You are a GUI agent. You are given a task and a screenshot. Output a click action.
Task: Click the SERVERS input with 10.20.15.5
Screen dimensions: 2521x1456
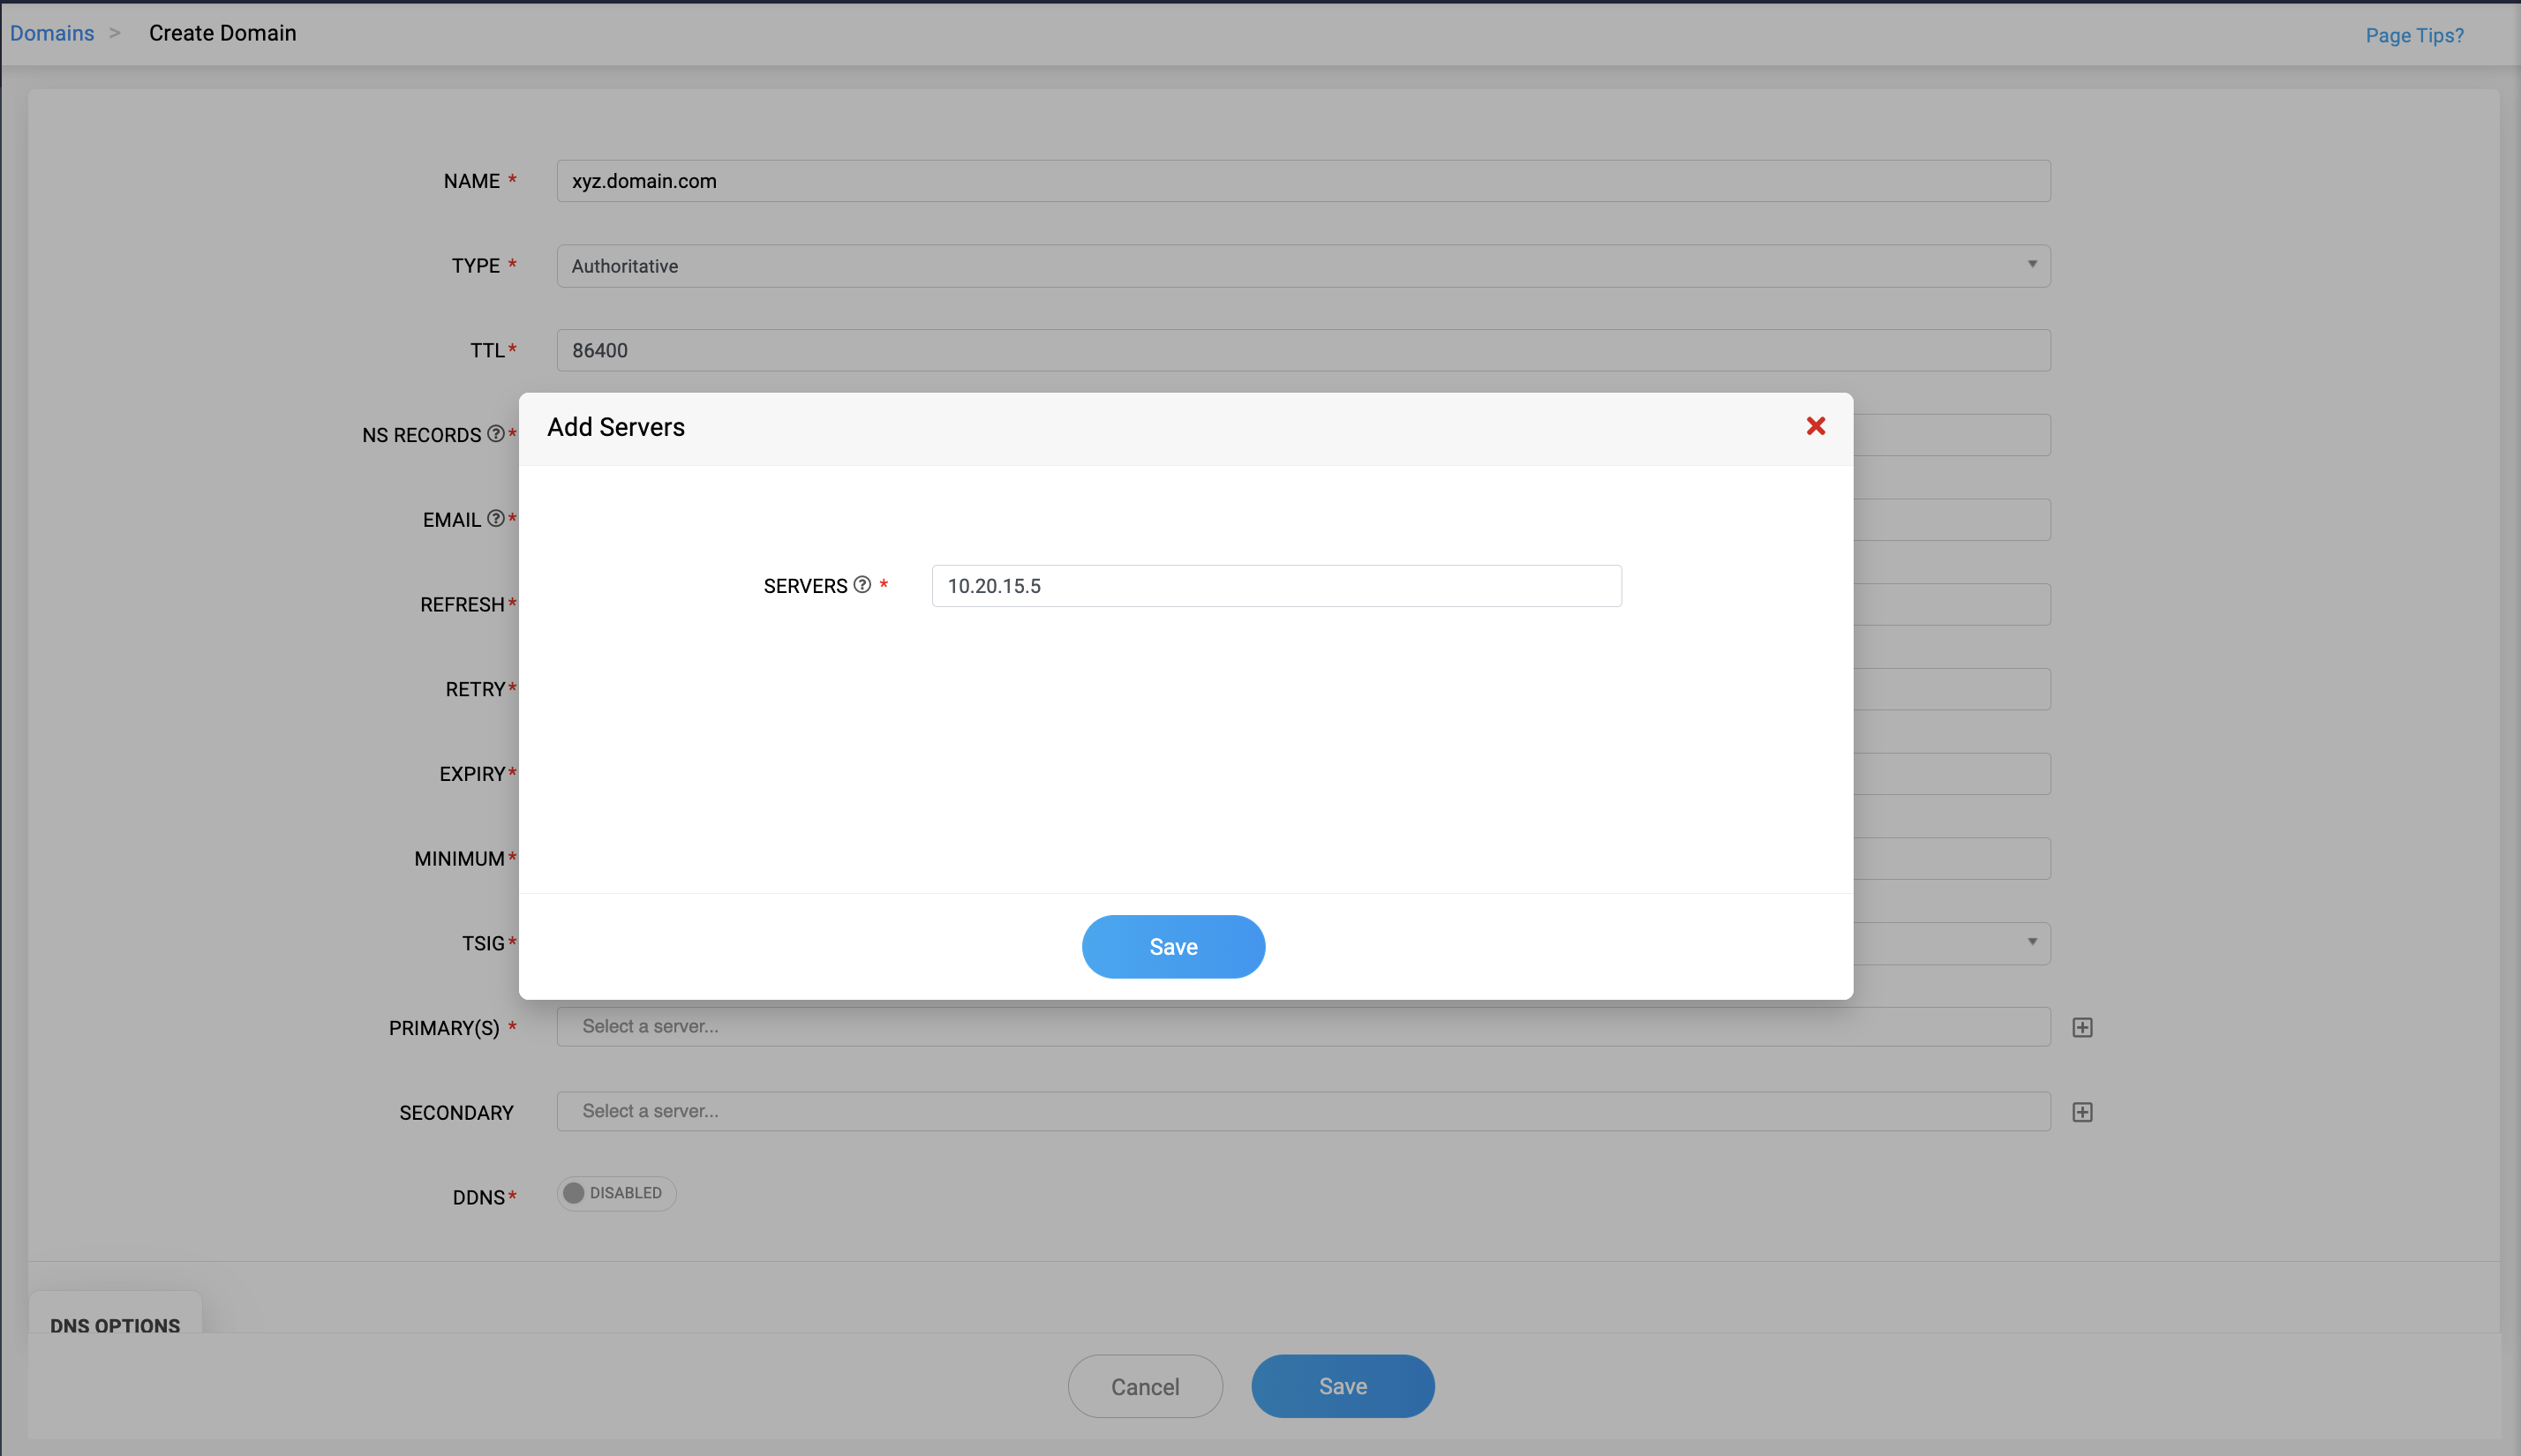(1275, 586)
